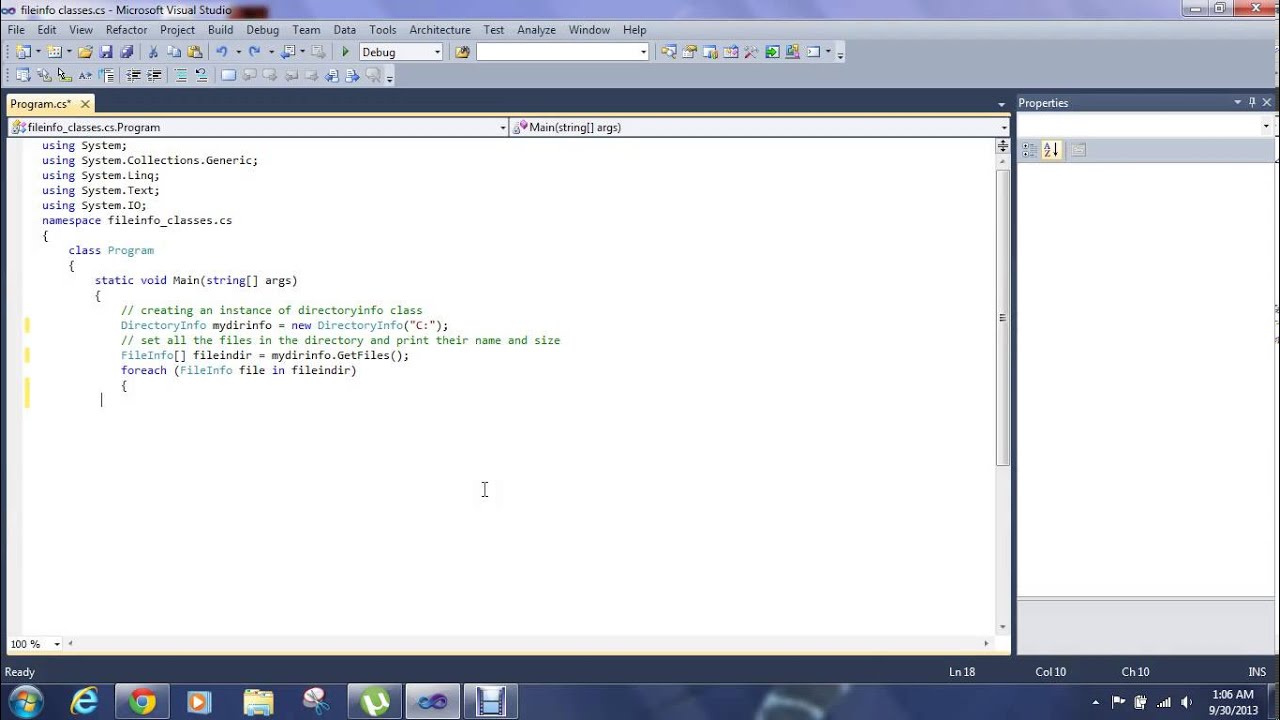Click into the Find text input box

556,52
